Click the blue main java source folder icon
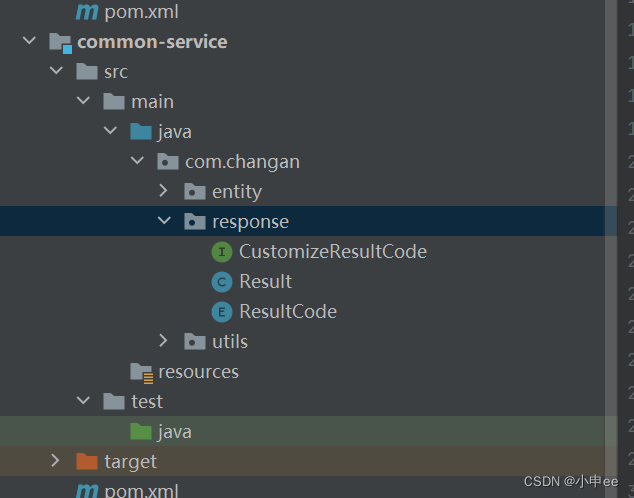 (142, 132)
